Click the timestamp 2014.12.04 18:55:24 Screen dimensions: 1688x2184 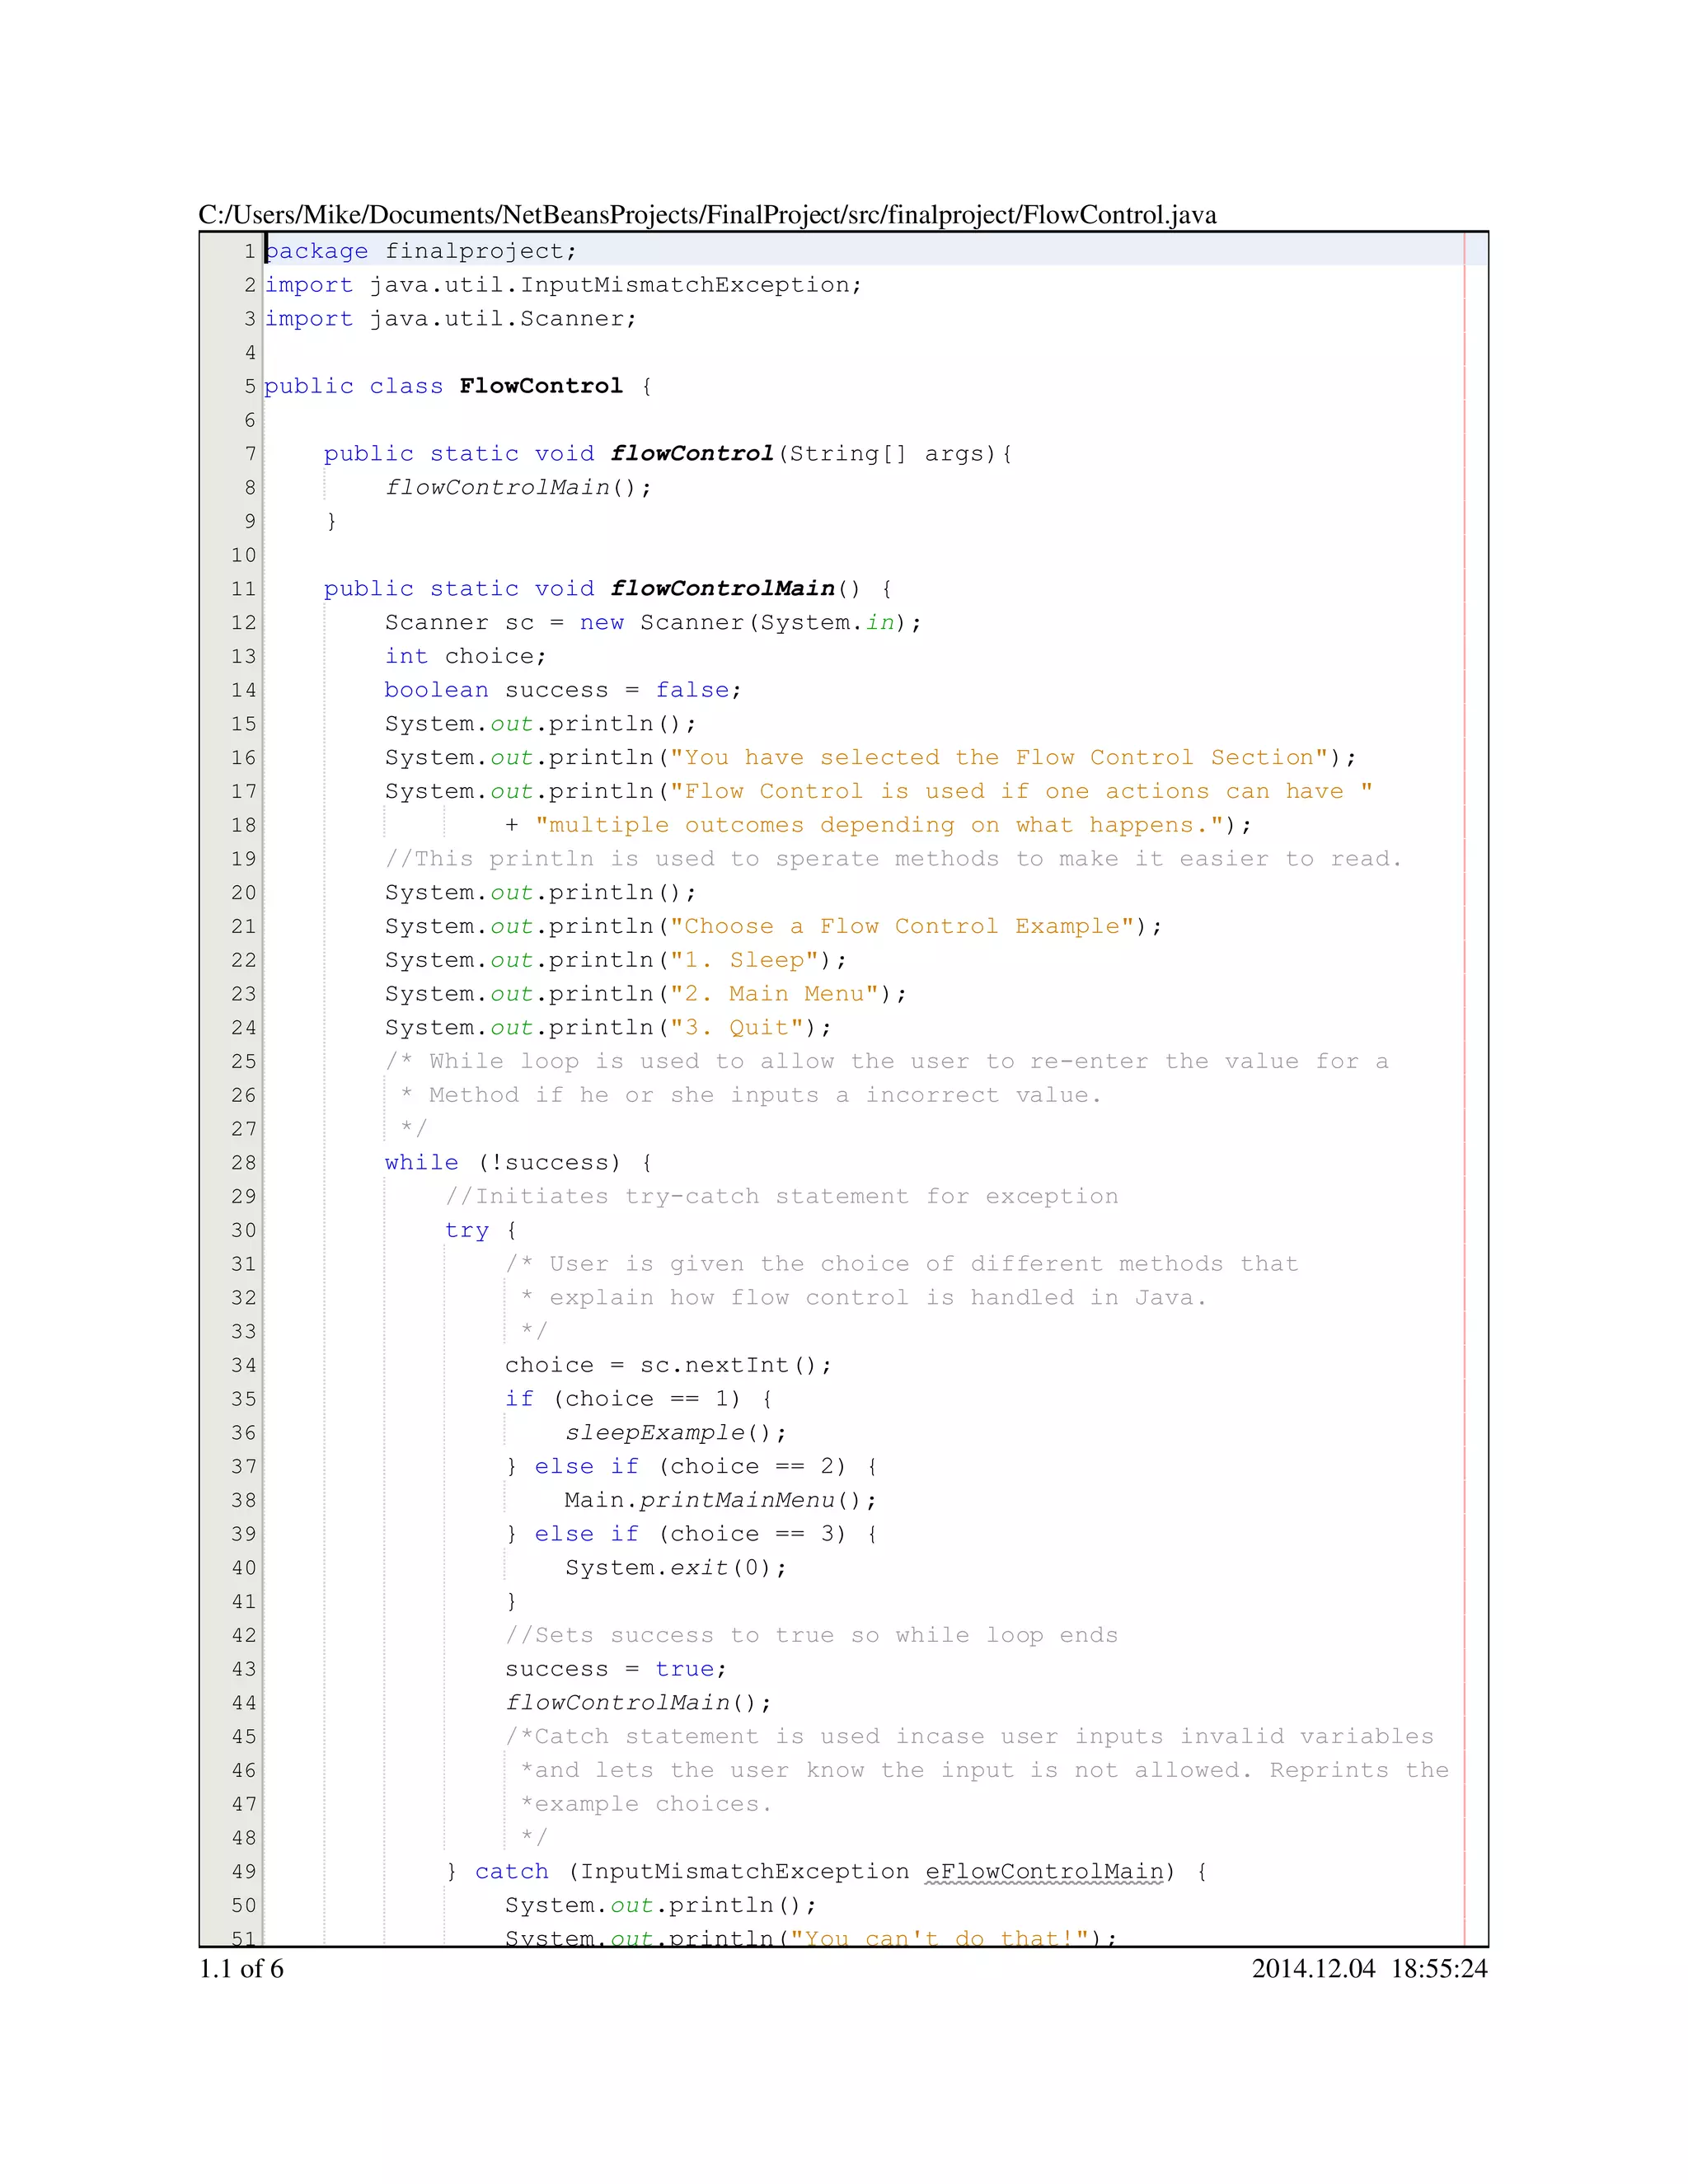tap(1369, 1969)
